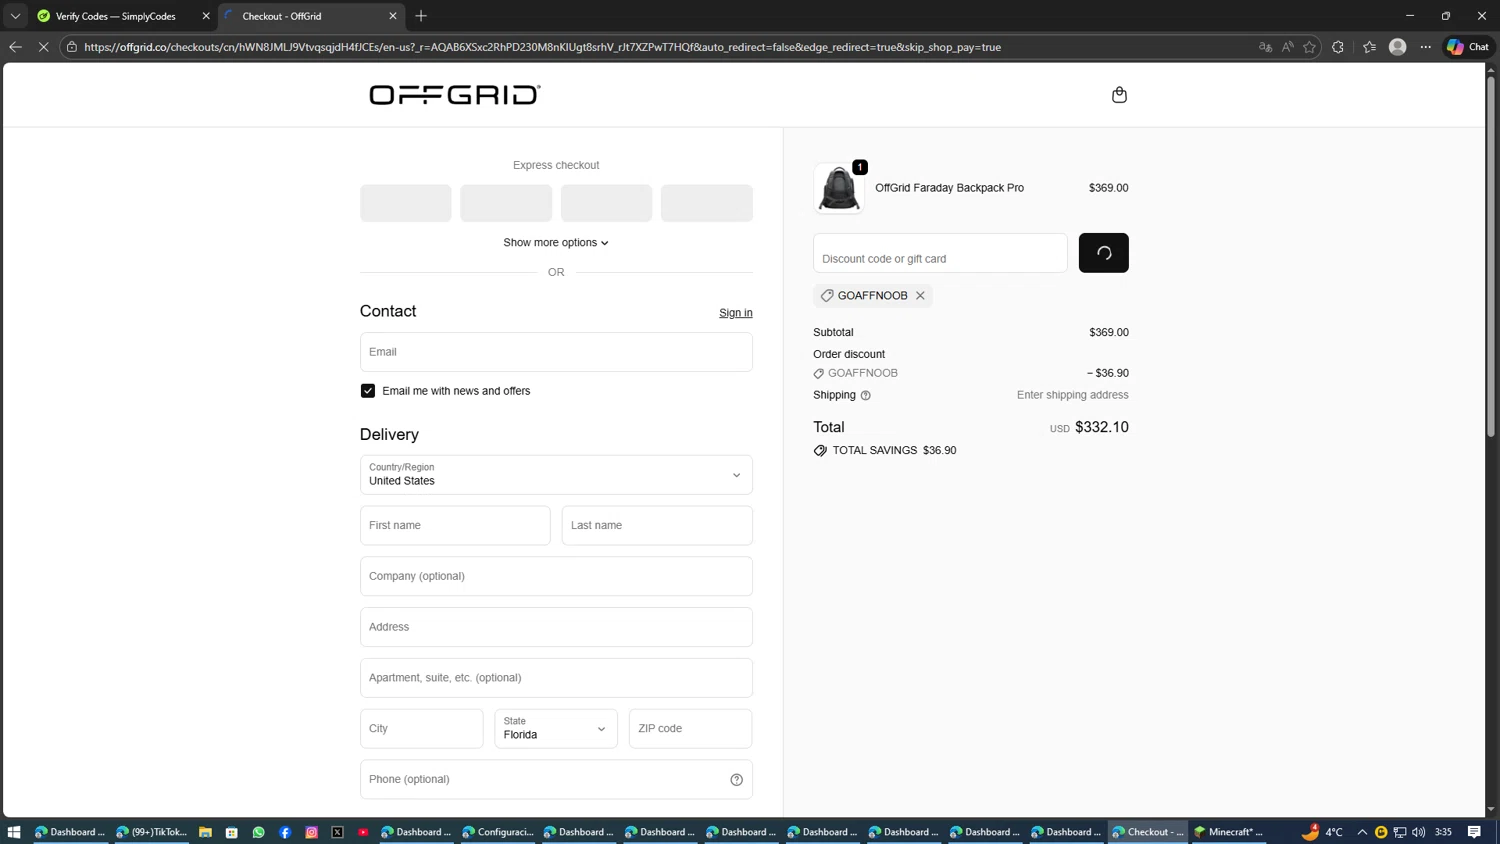The height and width of the screenshot is (844, 1500).
Task: Switch to Verify Codes — SimplyCodes tab
Action: 115,16
